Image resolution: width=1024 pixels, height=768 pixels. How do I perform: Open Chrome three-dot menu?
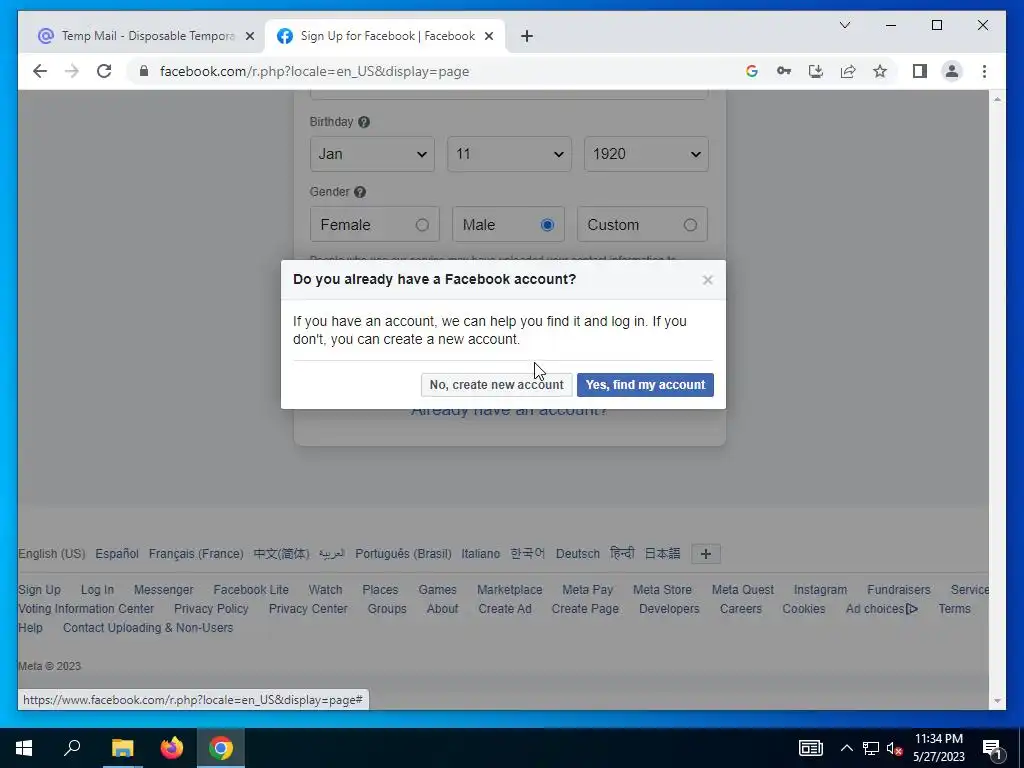click(984, 71)
